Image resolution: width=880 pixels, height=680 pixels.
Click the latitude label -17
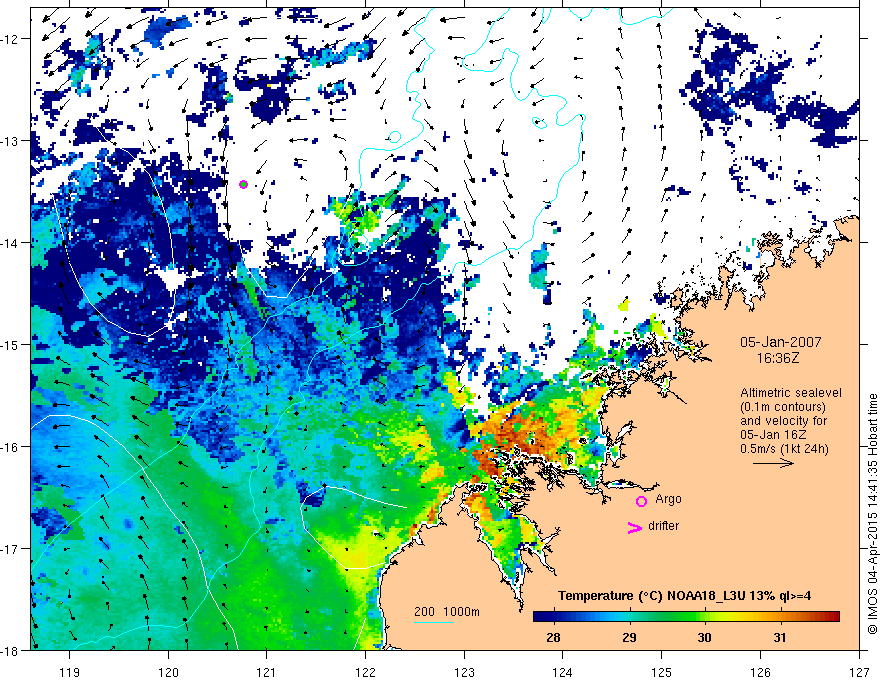tap(11, 549)
